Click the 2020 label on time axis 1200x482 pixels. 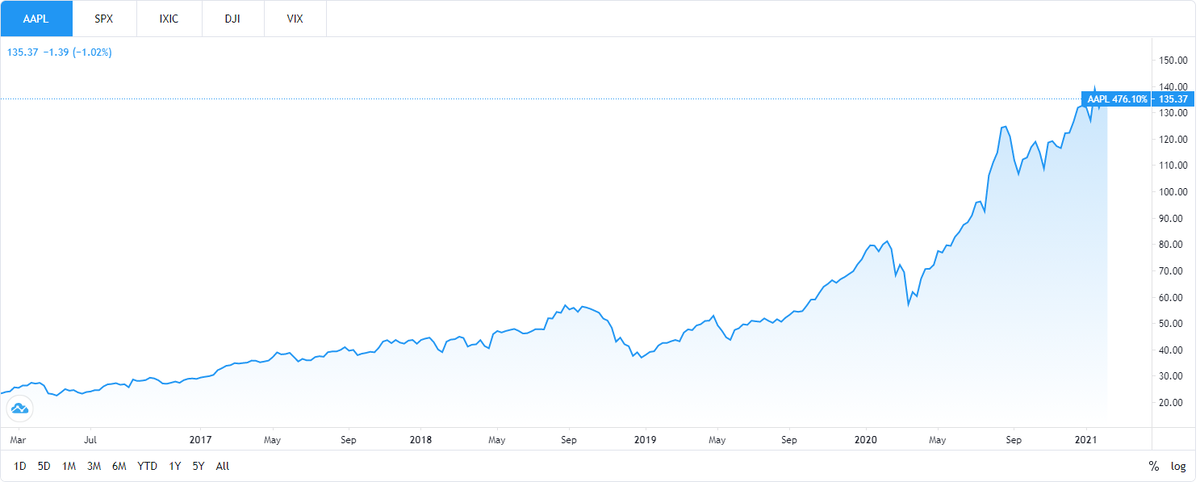point(867,439)
